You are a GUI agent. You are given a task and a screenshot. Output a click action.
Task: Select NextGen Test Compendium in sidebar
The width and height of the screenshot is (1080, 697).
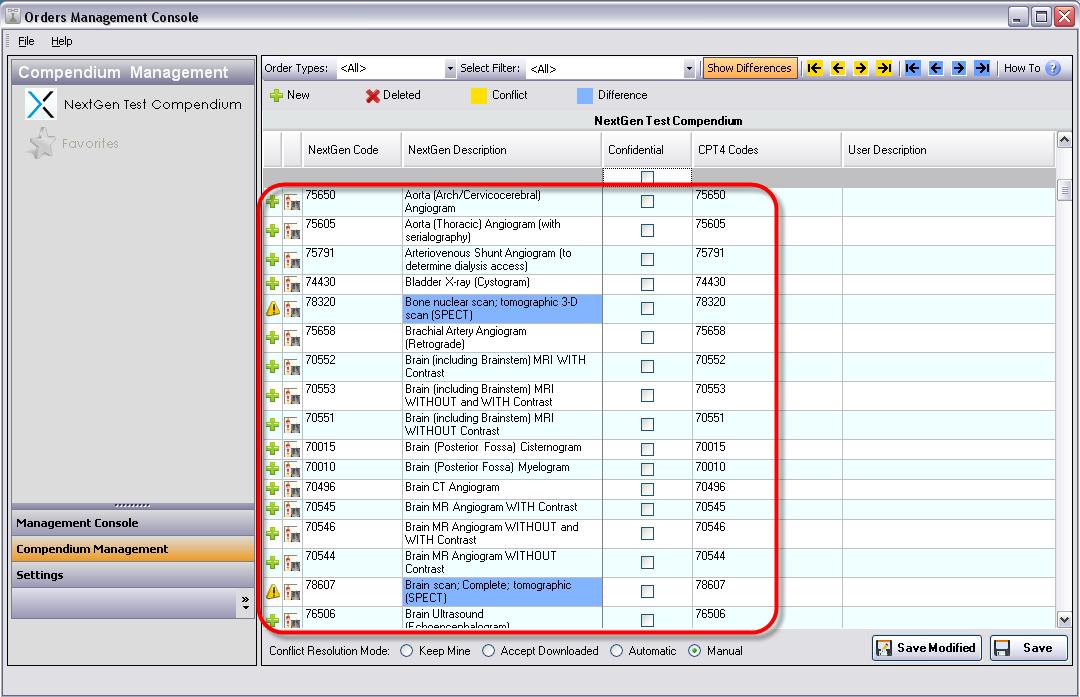152,105
